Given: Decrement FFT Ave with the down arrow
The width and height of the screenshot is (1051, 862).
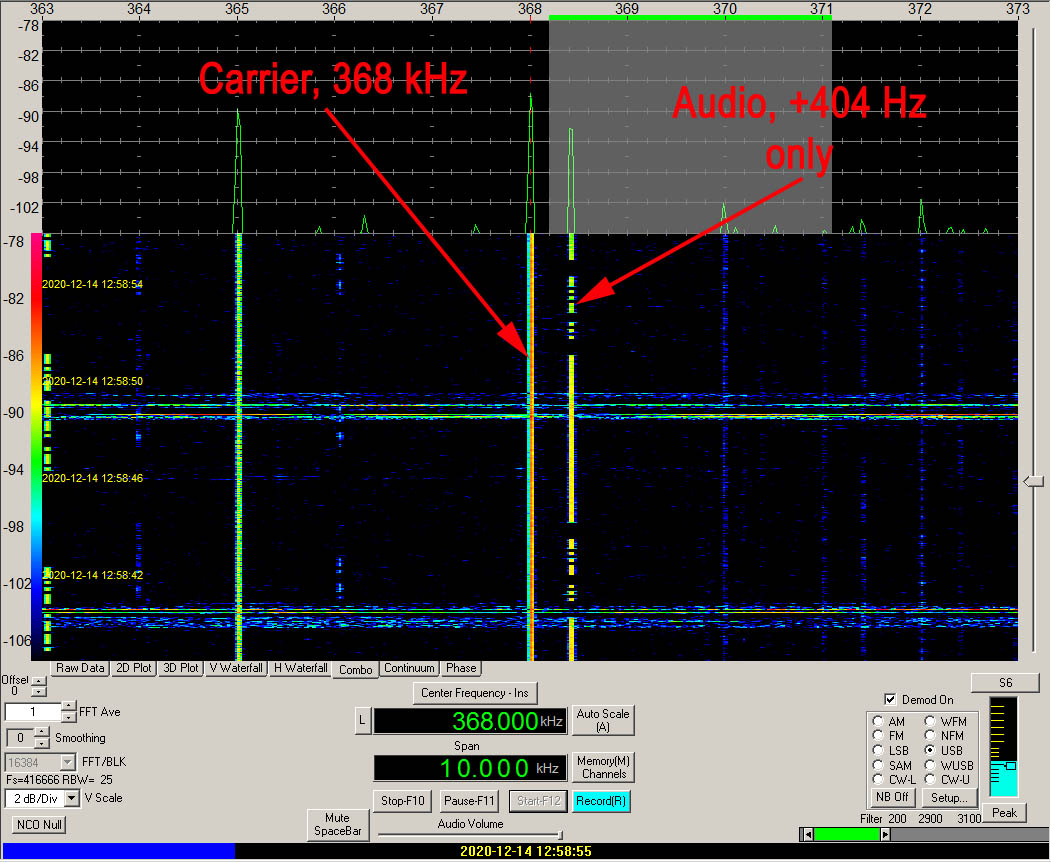Looking at the screenshot, I should (x=68, y=717).
